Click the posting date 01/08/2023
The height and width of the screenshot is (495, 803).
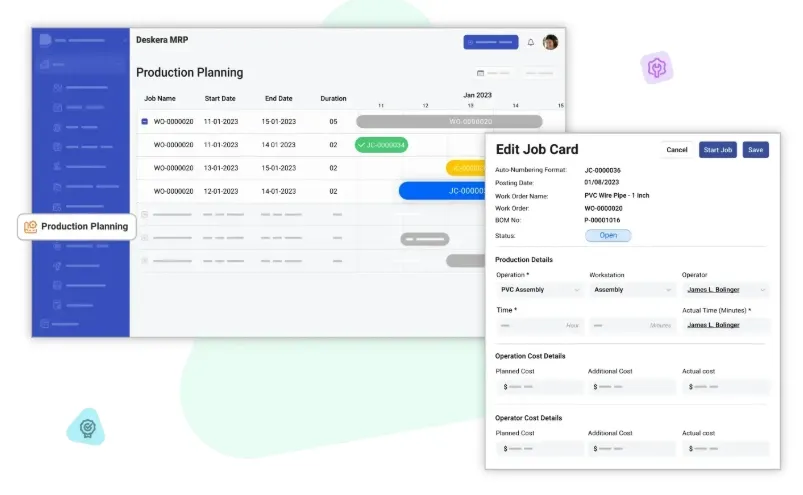pos(602,182)
